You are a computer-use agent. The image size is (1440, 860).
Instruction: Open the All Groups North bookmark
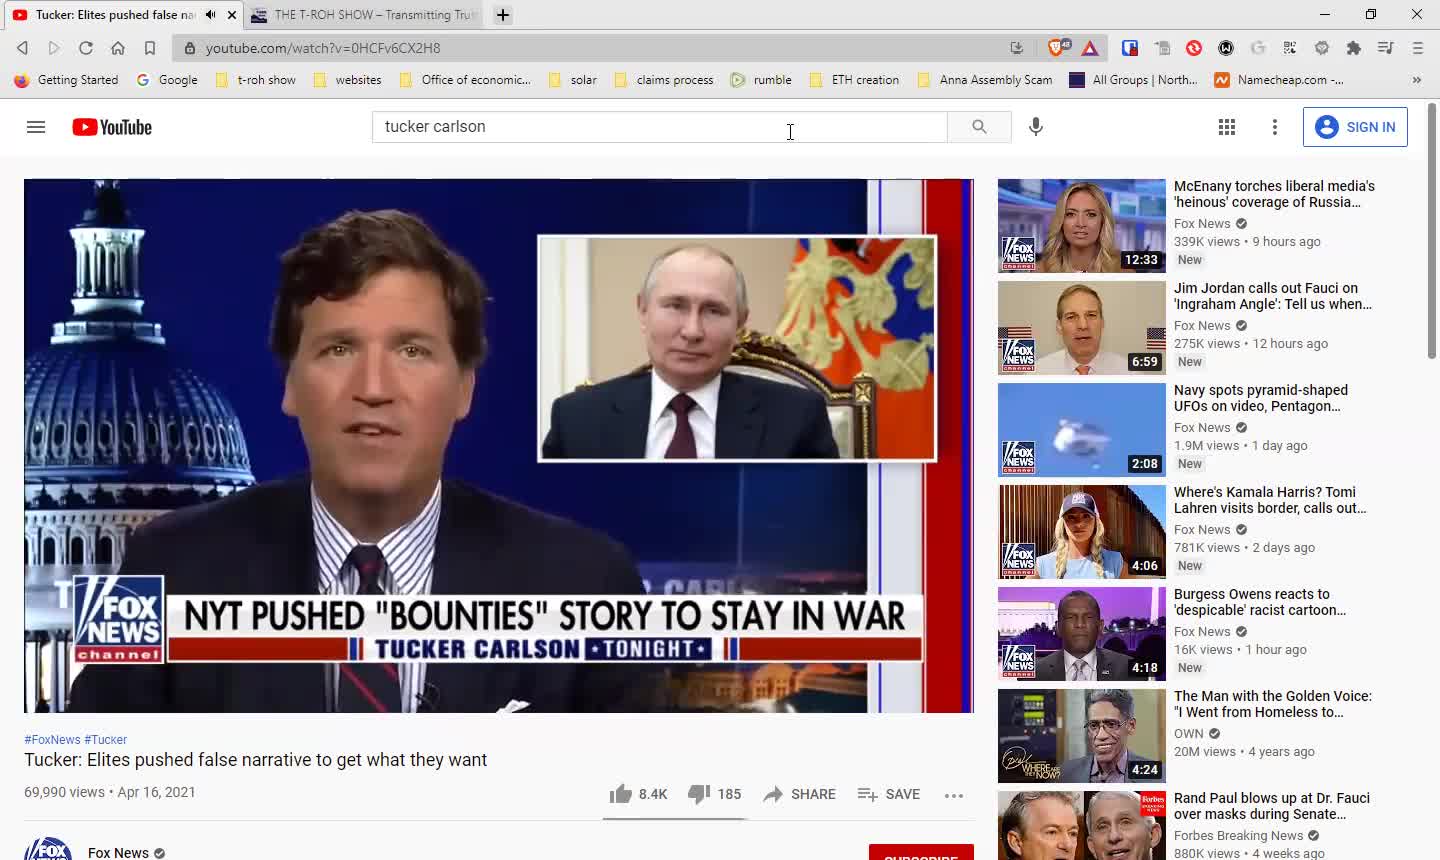(1133, 80)
